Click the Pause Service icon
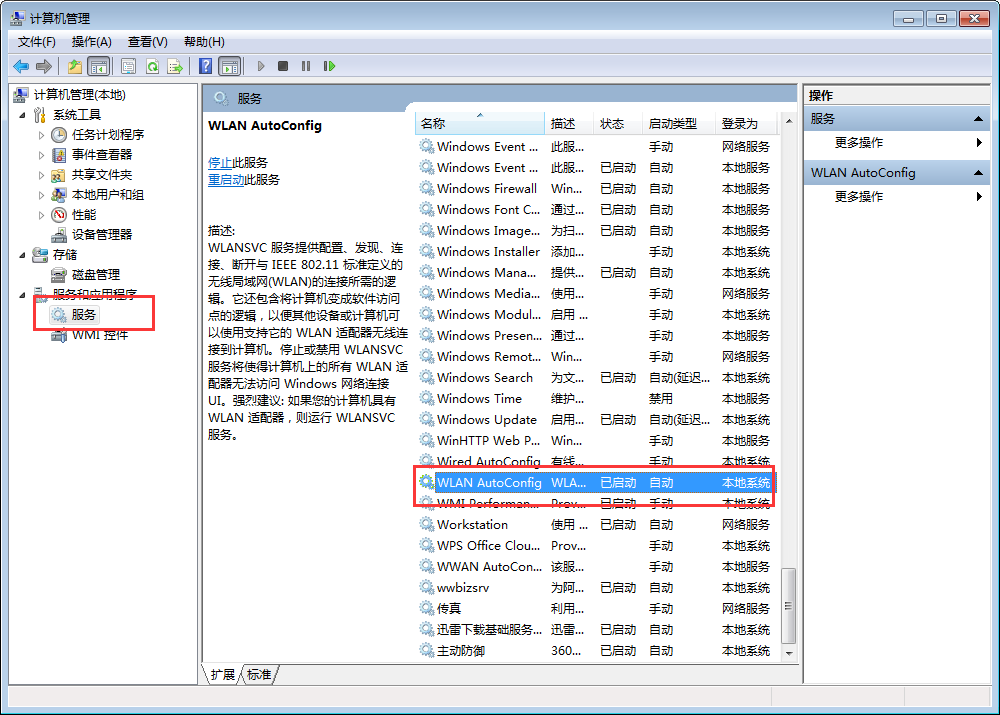 306,66
